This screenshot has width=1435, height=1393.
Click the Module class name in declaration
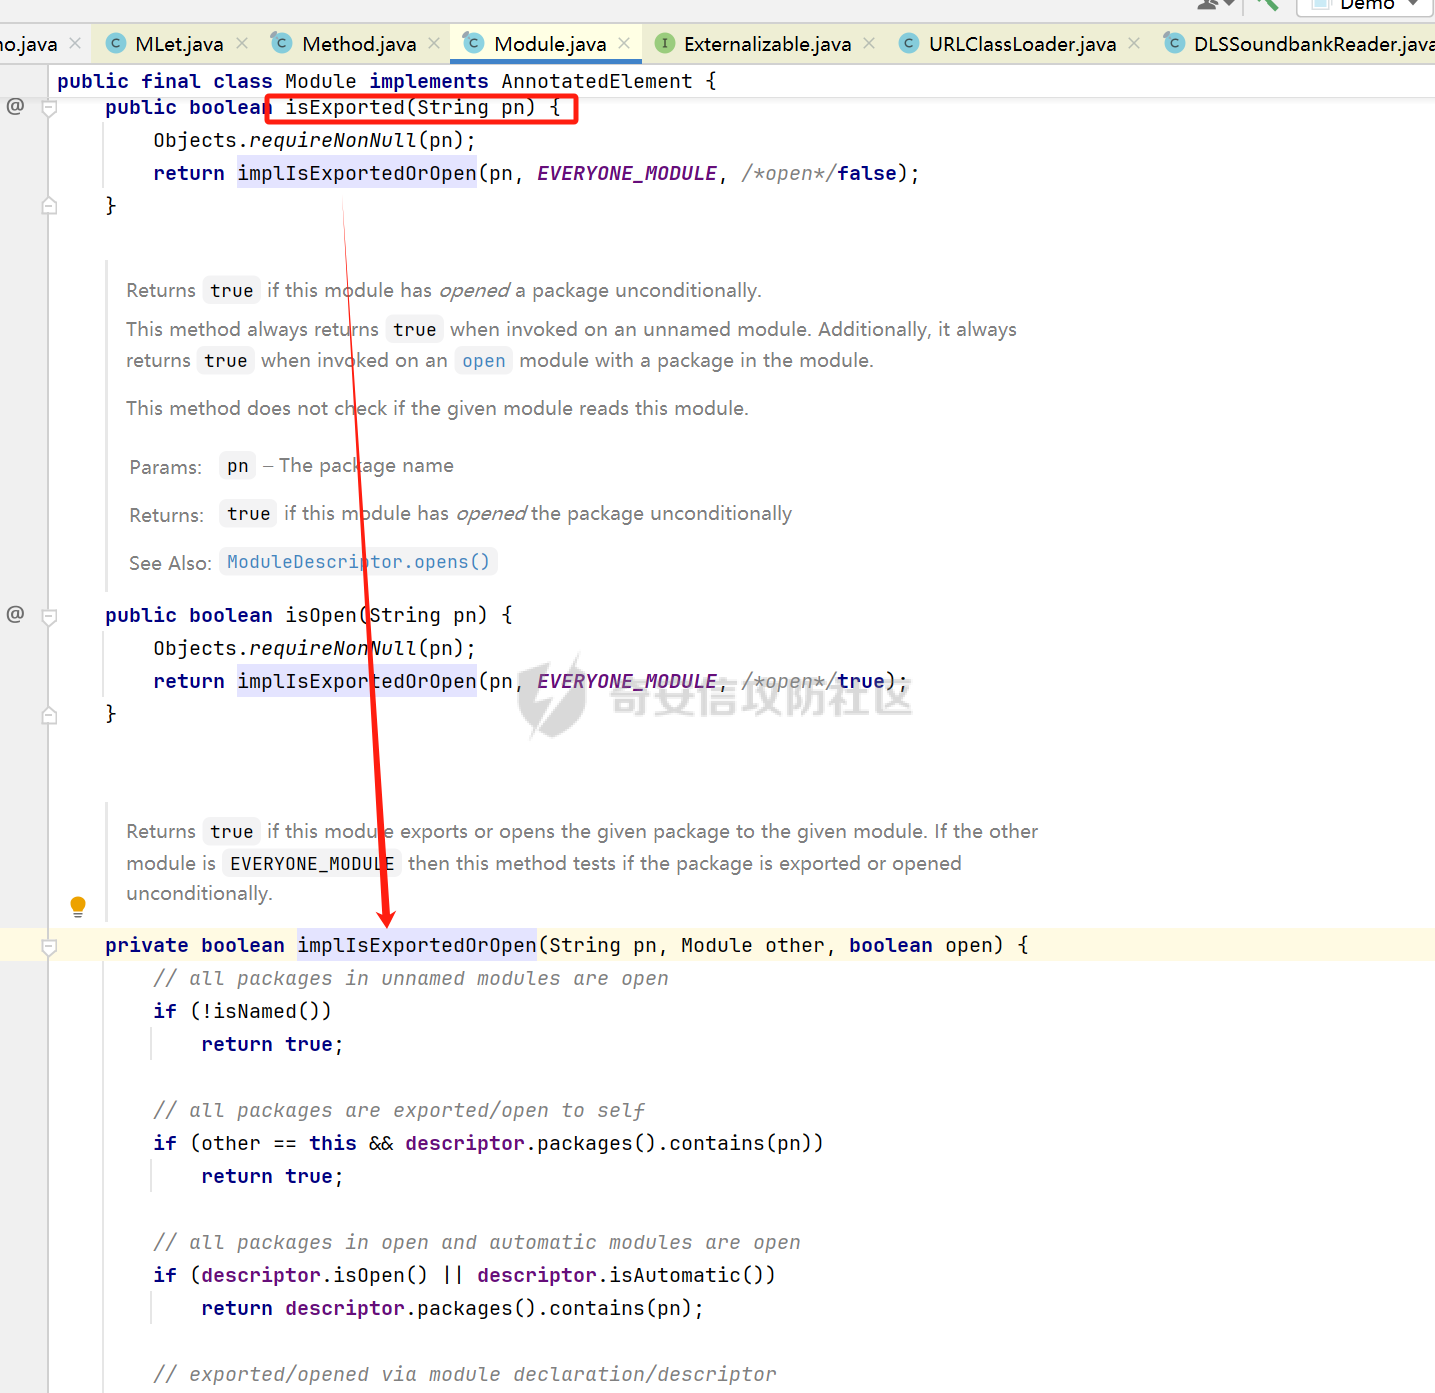tap(321, 81)
